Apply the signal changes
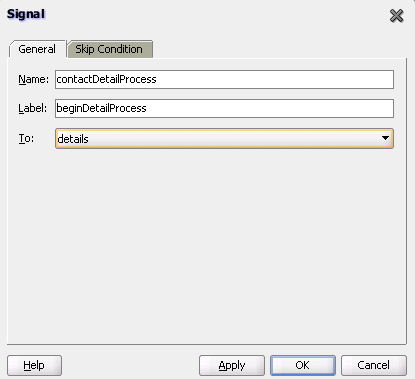Viewport: 415px width, 379px height. click(232, 365)
